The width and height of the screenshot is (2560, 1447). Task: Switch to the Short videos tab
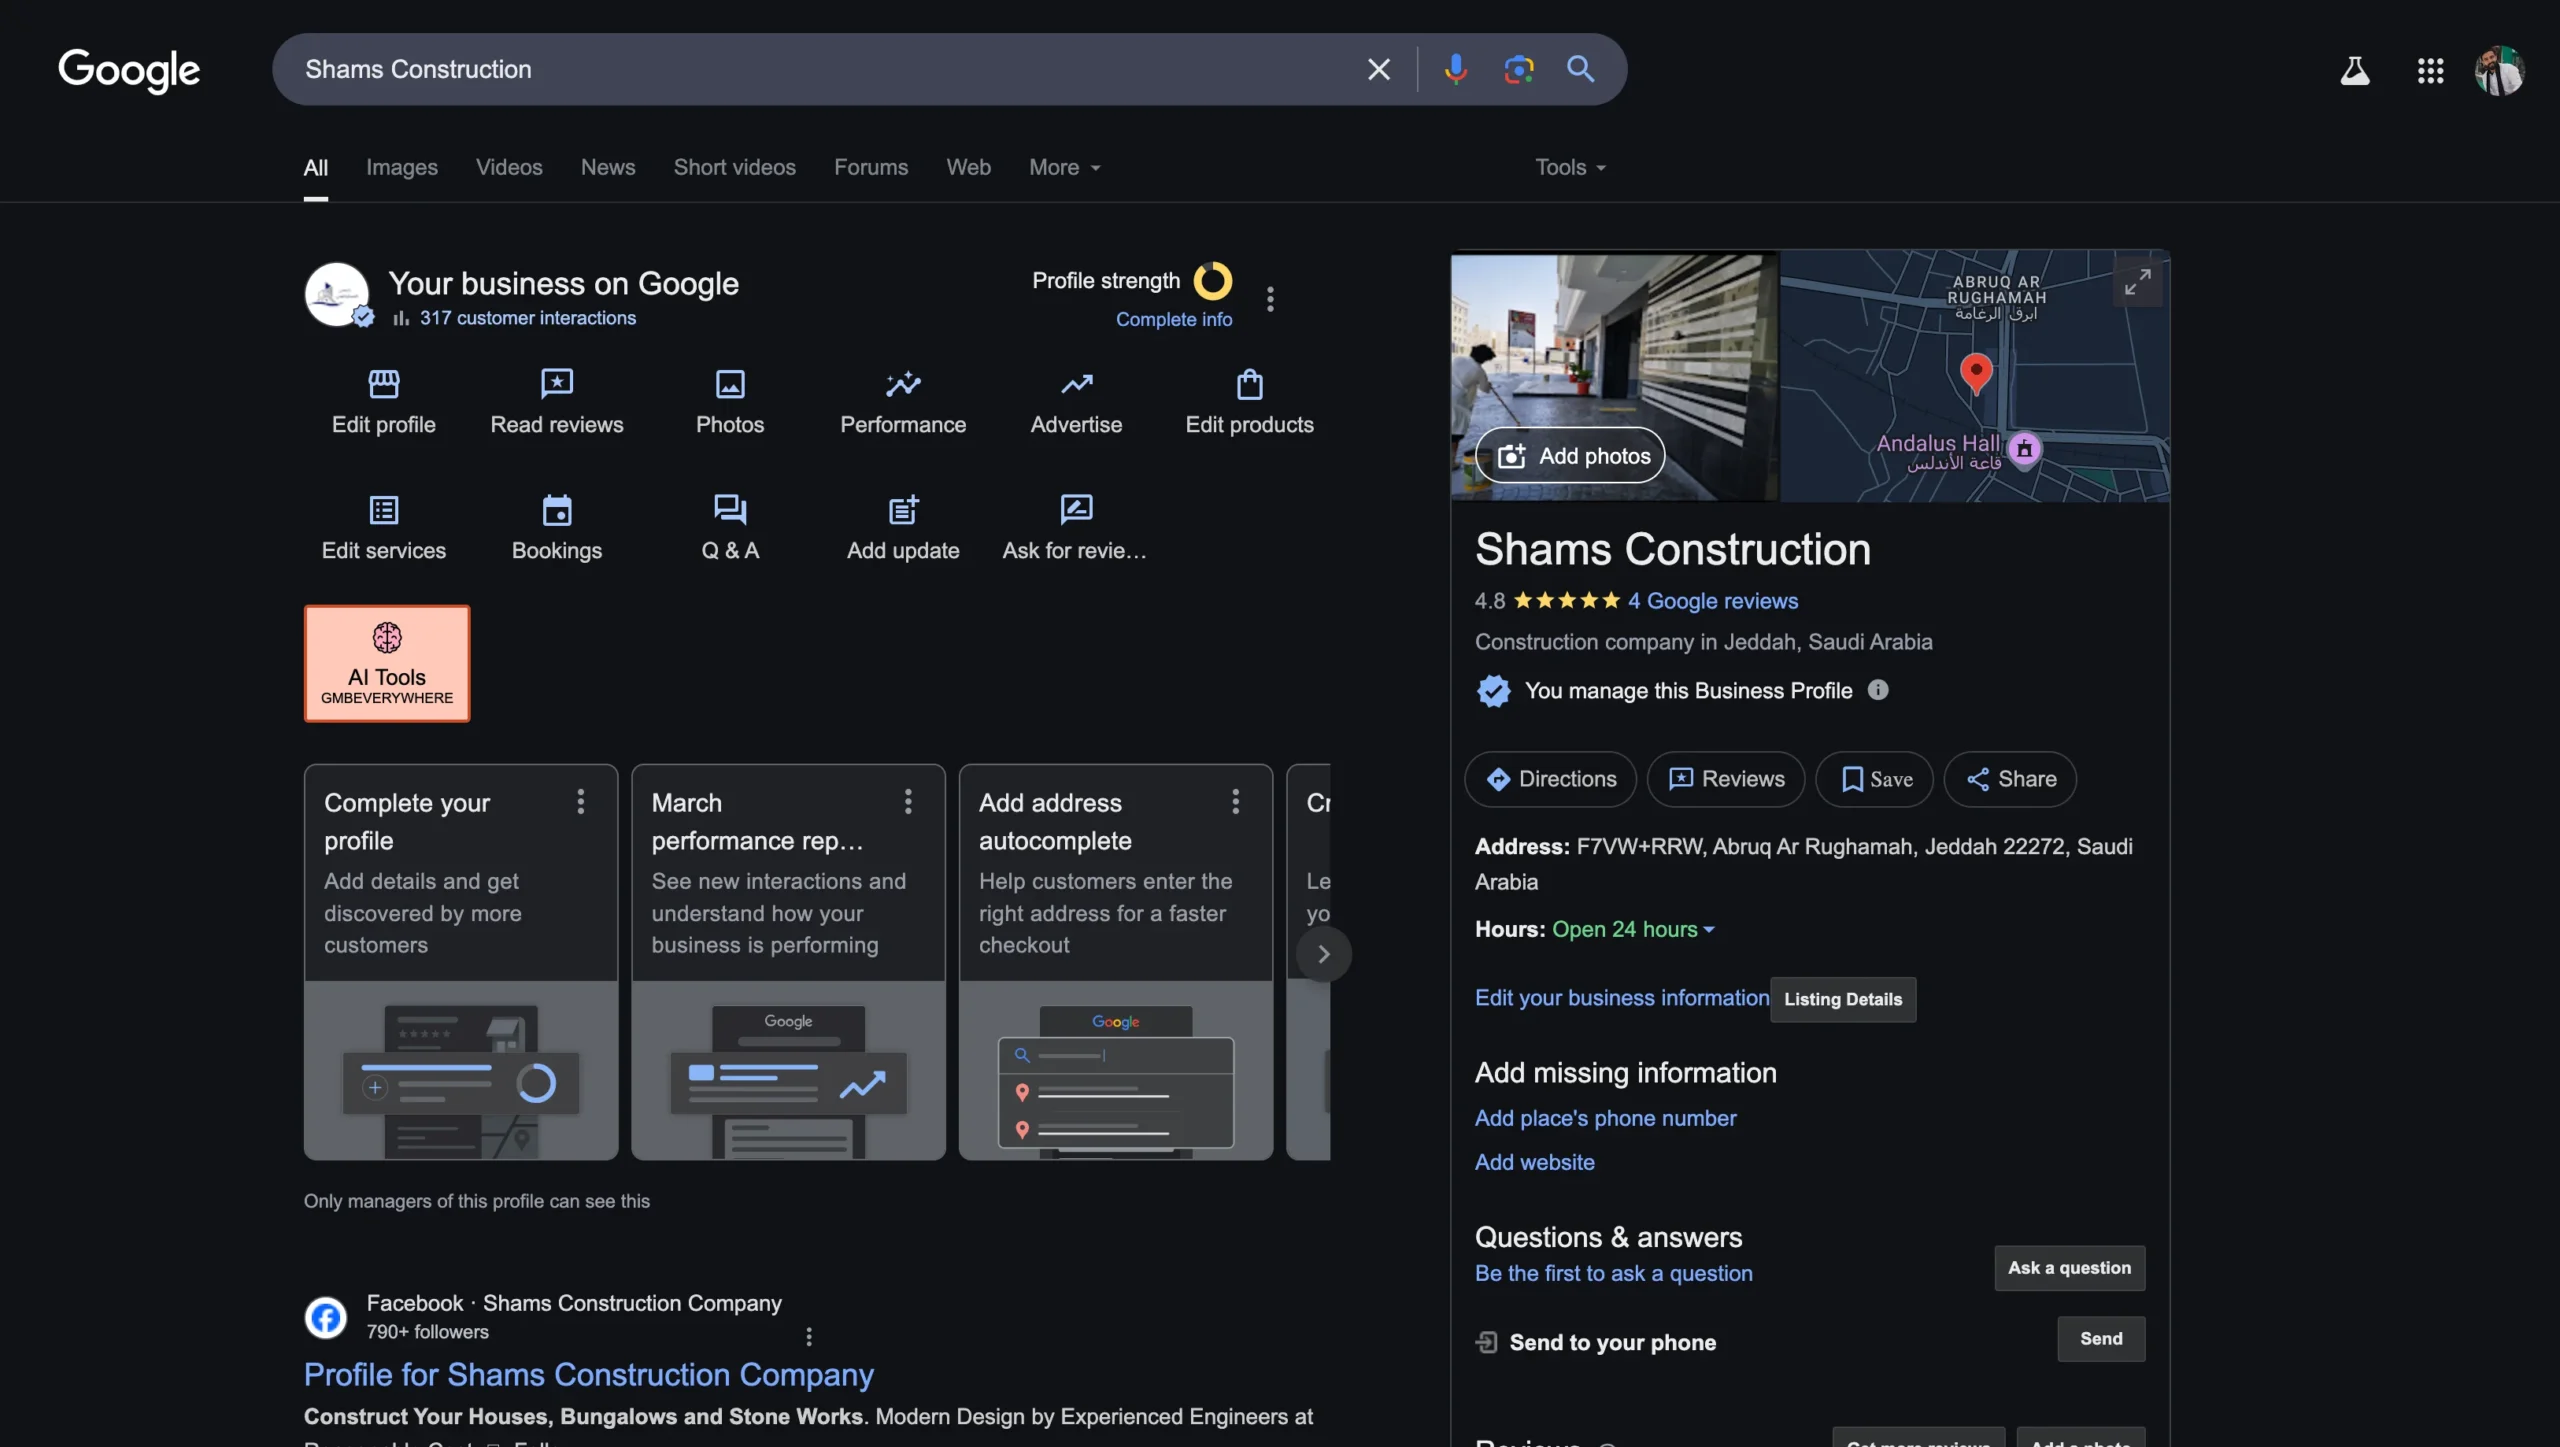734,167
